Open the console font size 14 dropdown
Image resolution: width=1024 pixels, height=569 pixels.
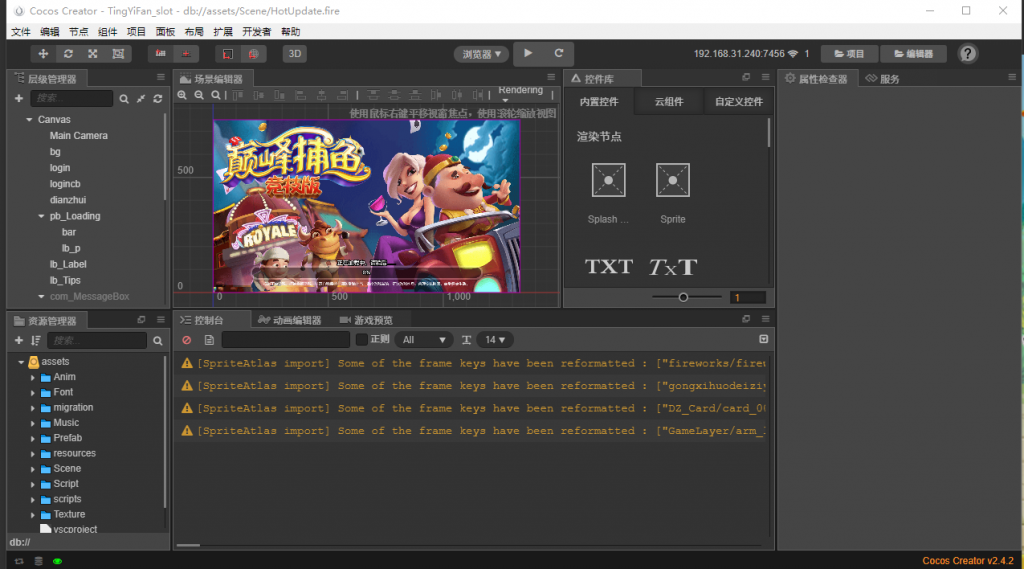pos(495,340)
